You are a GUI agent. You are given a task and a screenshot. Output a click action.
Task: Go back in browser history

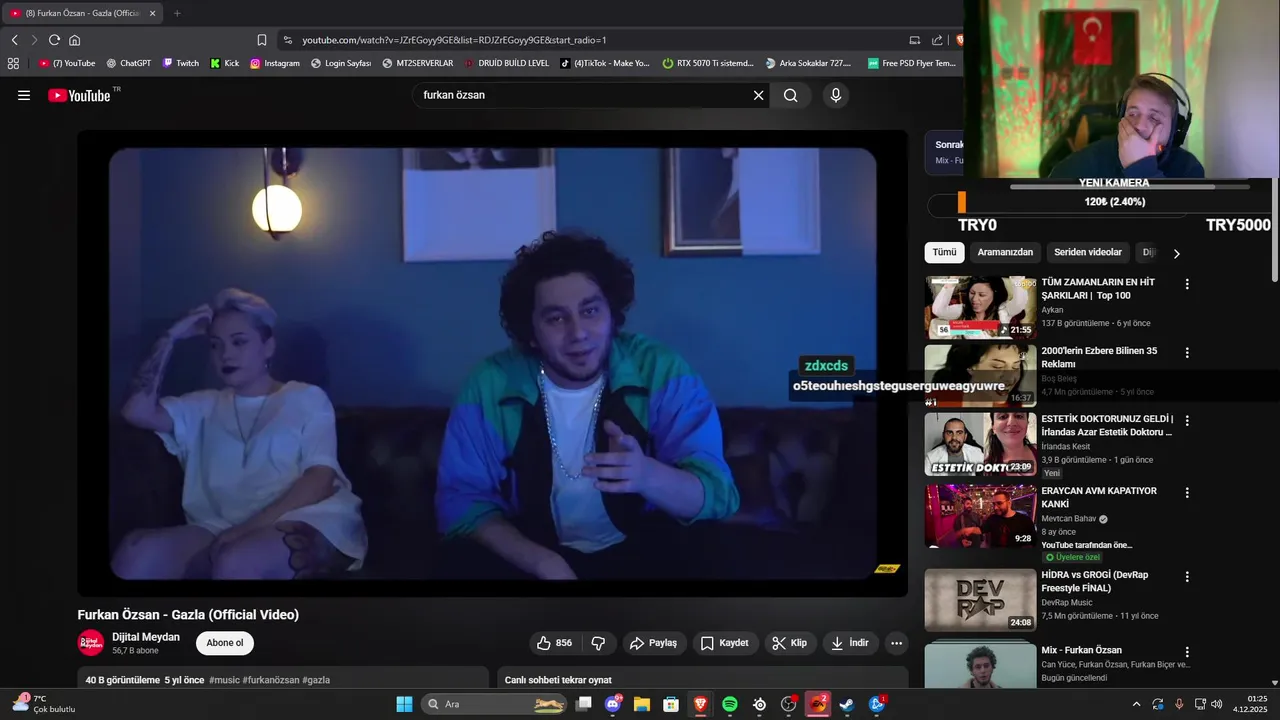coord(14,40)
